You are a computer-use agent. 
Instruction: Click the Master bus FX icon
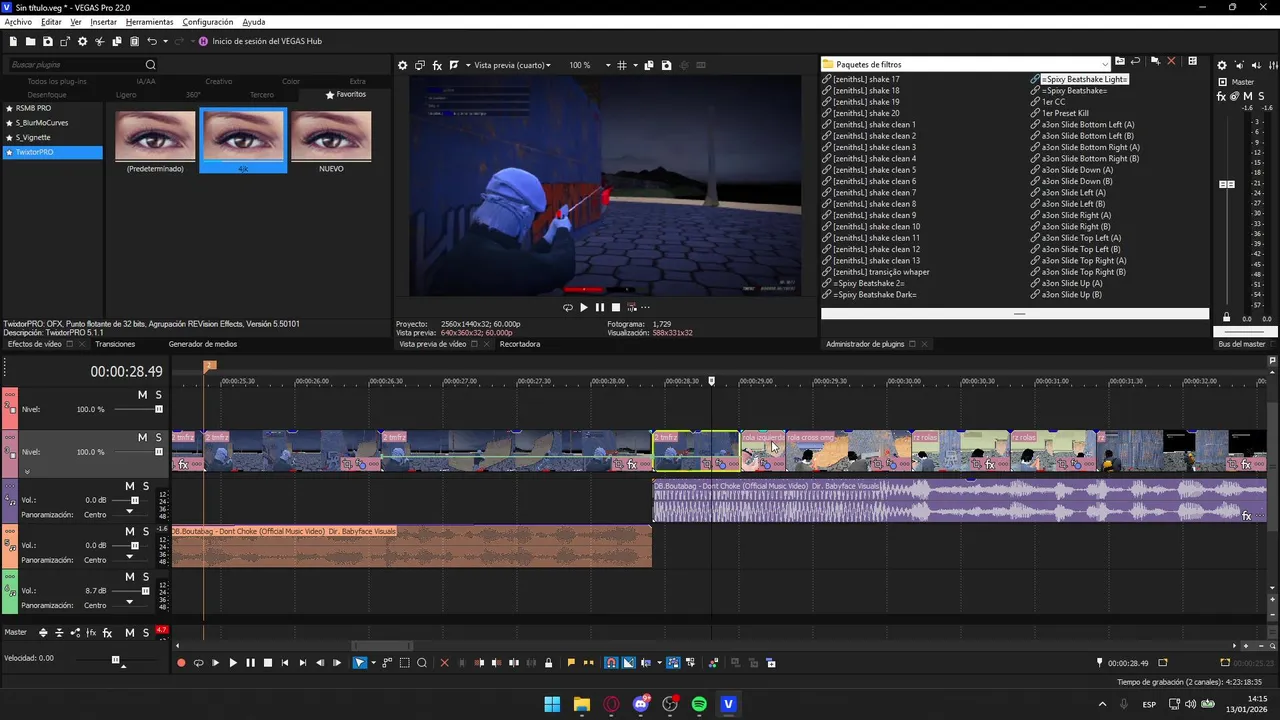[x=1221, y=97]
